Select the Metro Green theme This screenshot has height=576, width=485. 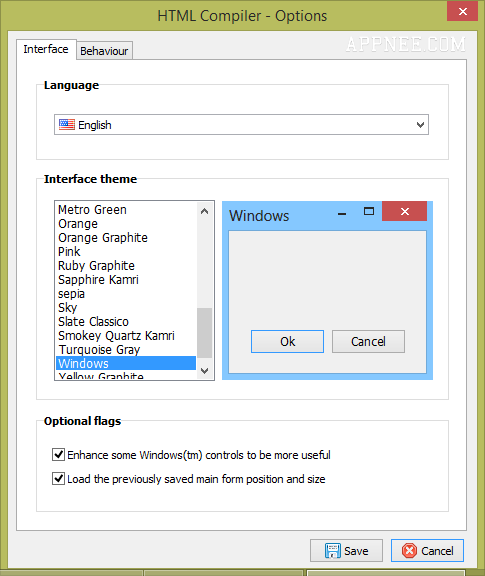pos(92,210)
